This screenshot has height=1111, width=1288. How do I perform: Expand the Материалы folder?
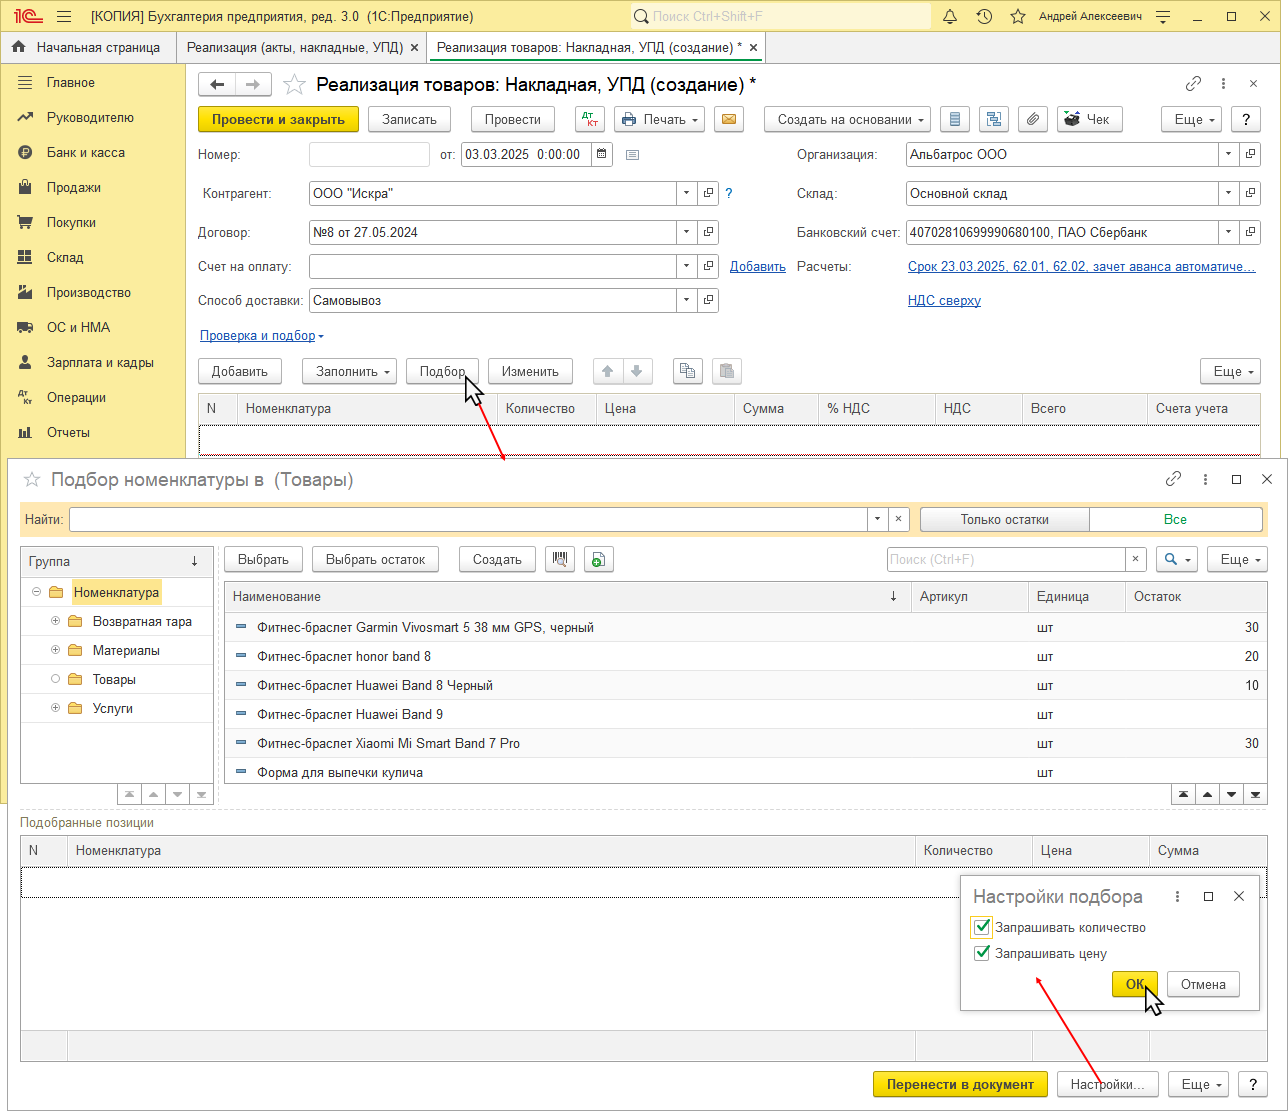56,650
